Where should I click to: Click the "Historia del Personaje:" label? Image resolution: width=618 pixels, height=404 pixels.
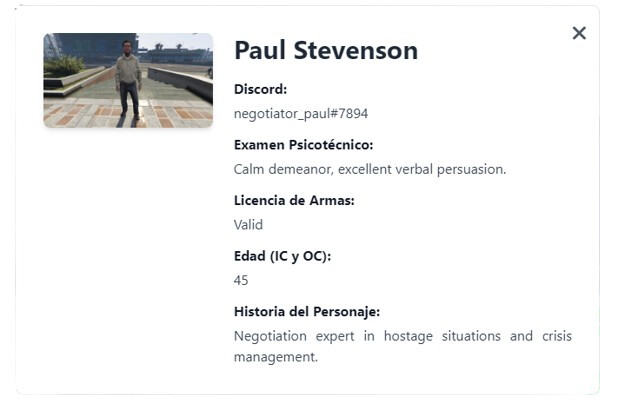coord(307,311)
